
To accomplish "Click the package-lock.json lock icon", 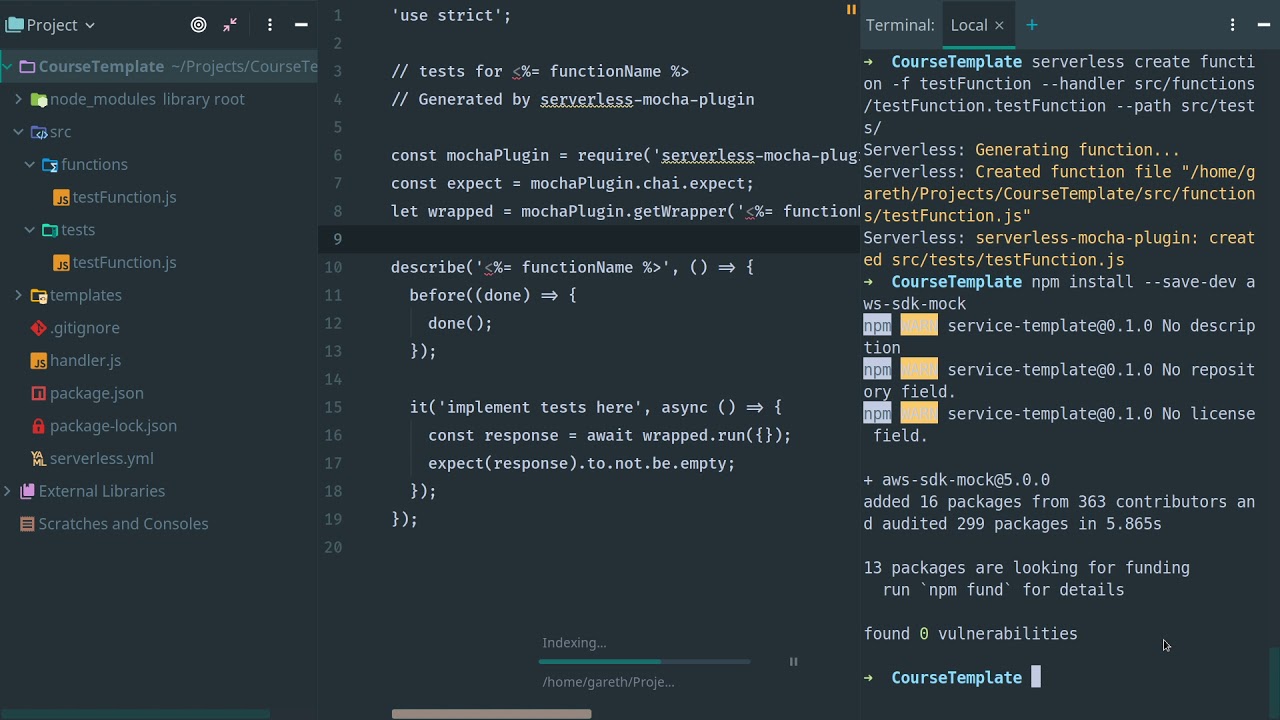I will (38, 426).
